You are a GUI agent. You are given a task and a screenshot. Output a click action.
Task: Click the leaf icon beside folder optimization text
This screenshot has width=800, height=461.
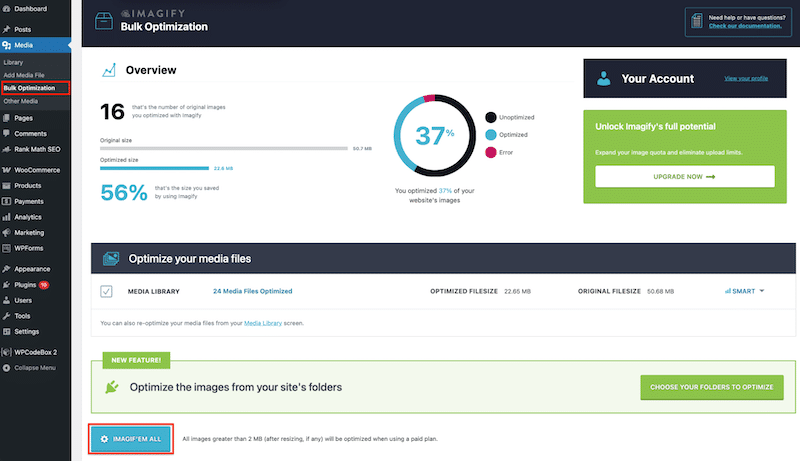pos(112,387)
